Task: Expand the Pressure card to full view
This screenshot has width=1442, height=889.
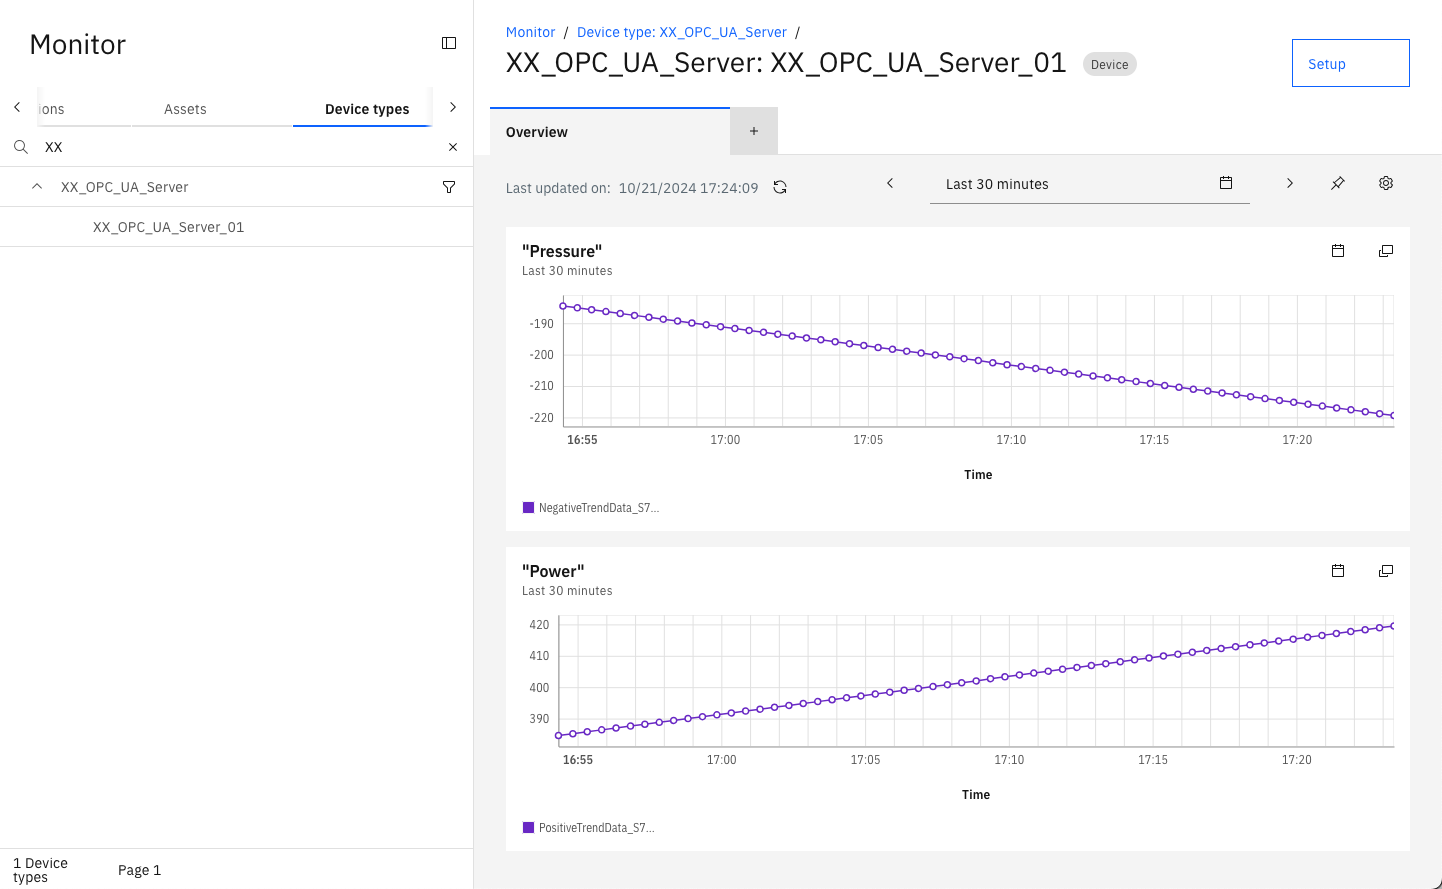Action: point(1386,251)
